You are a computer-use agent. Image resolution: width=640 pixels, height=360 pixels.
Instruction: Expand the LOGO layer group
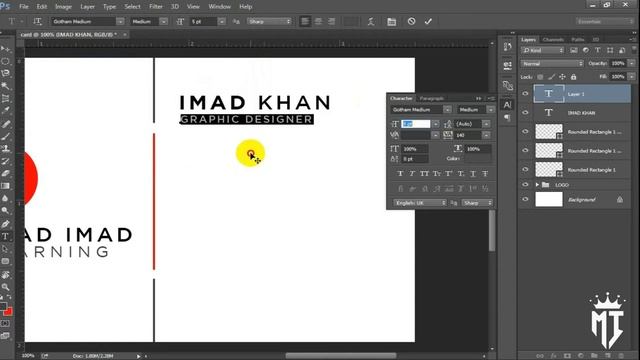(537, 185)
